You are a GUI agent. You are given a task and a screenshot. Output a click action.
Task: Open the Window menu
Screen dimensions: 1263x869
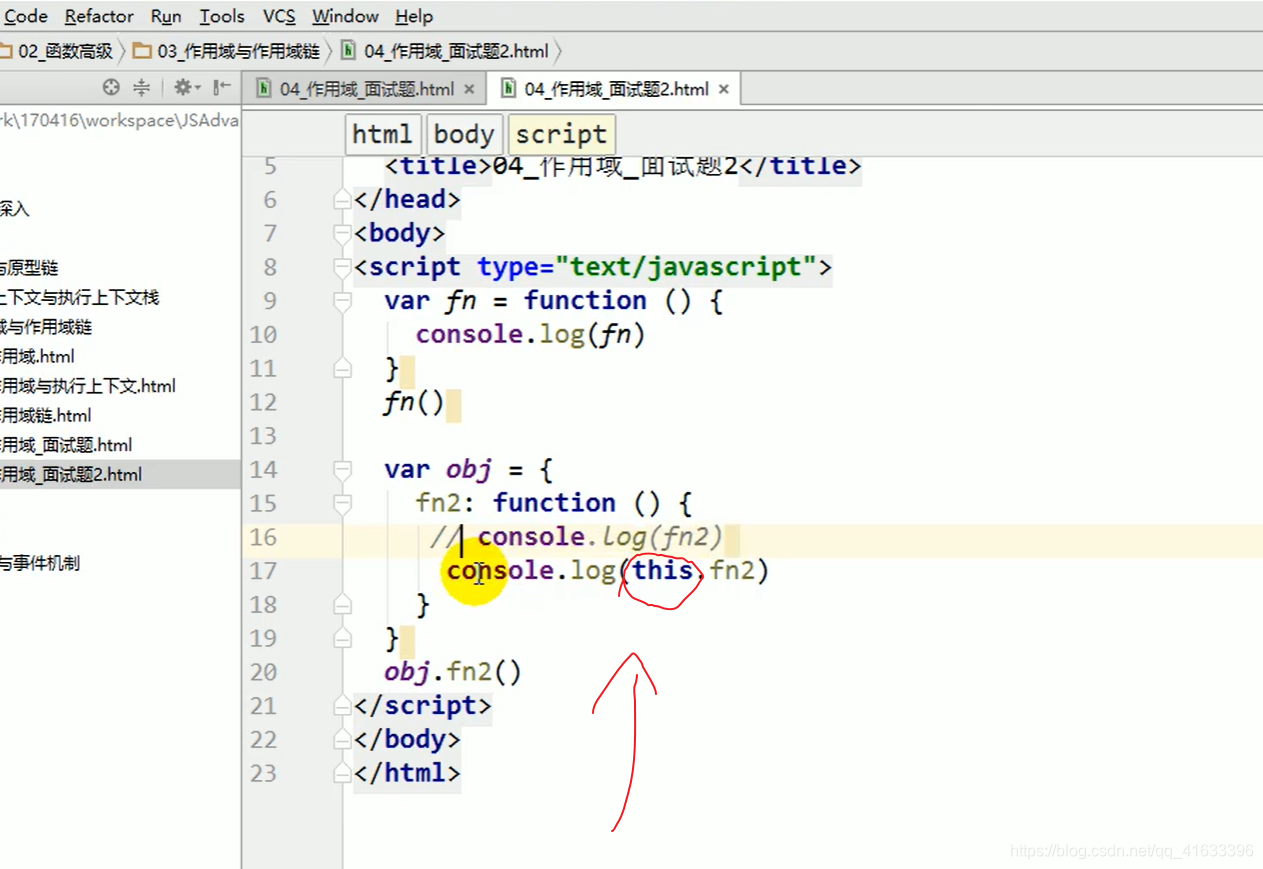click(345, 16)
